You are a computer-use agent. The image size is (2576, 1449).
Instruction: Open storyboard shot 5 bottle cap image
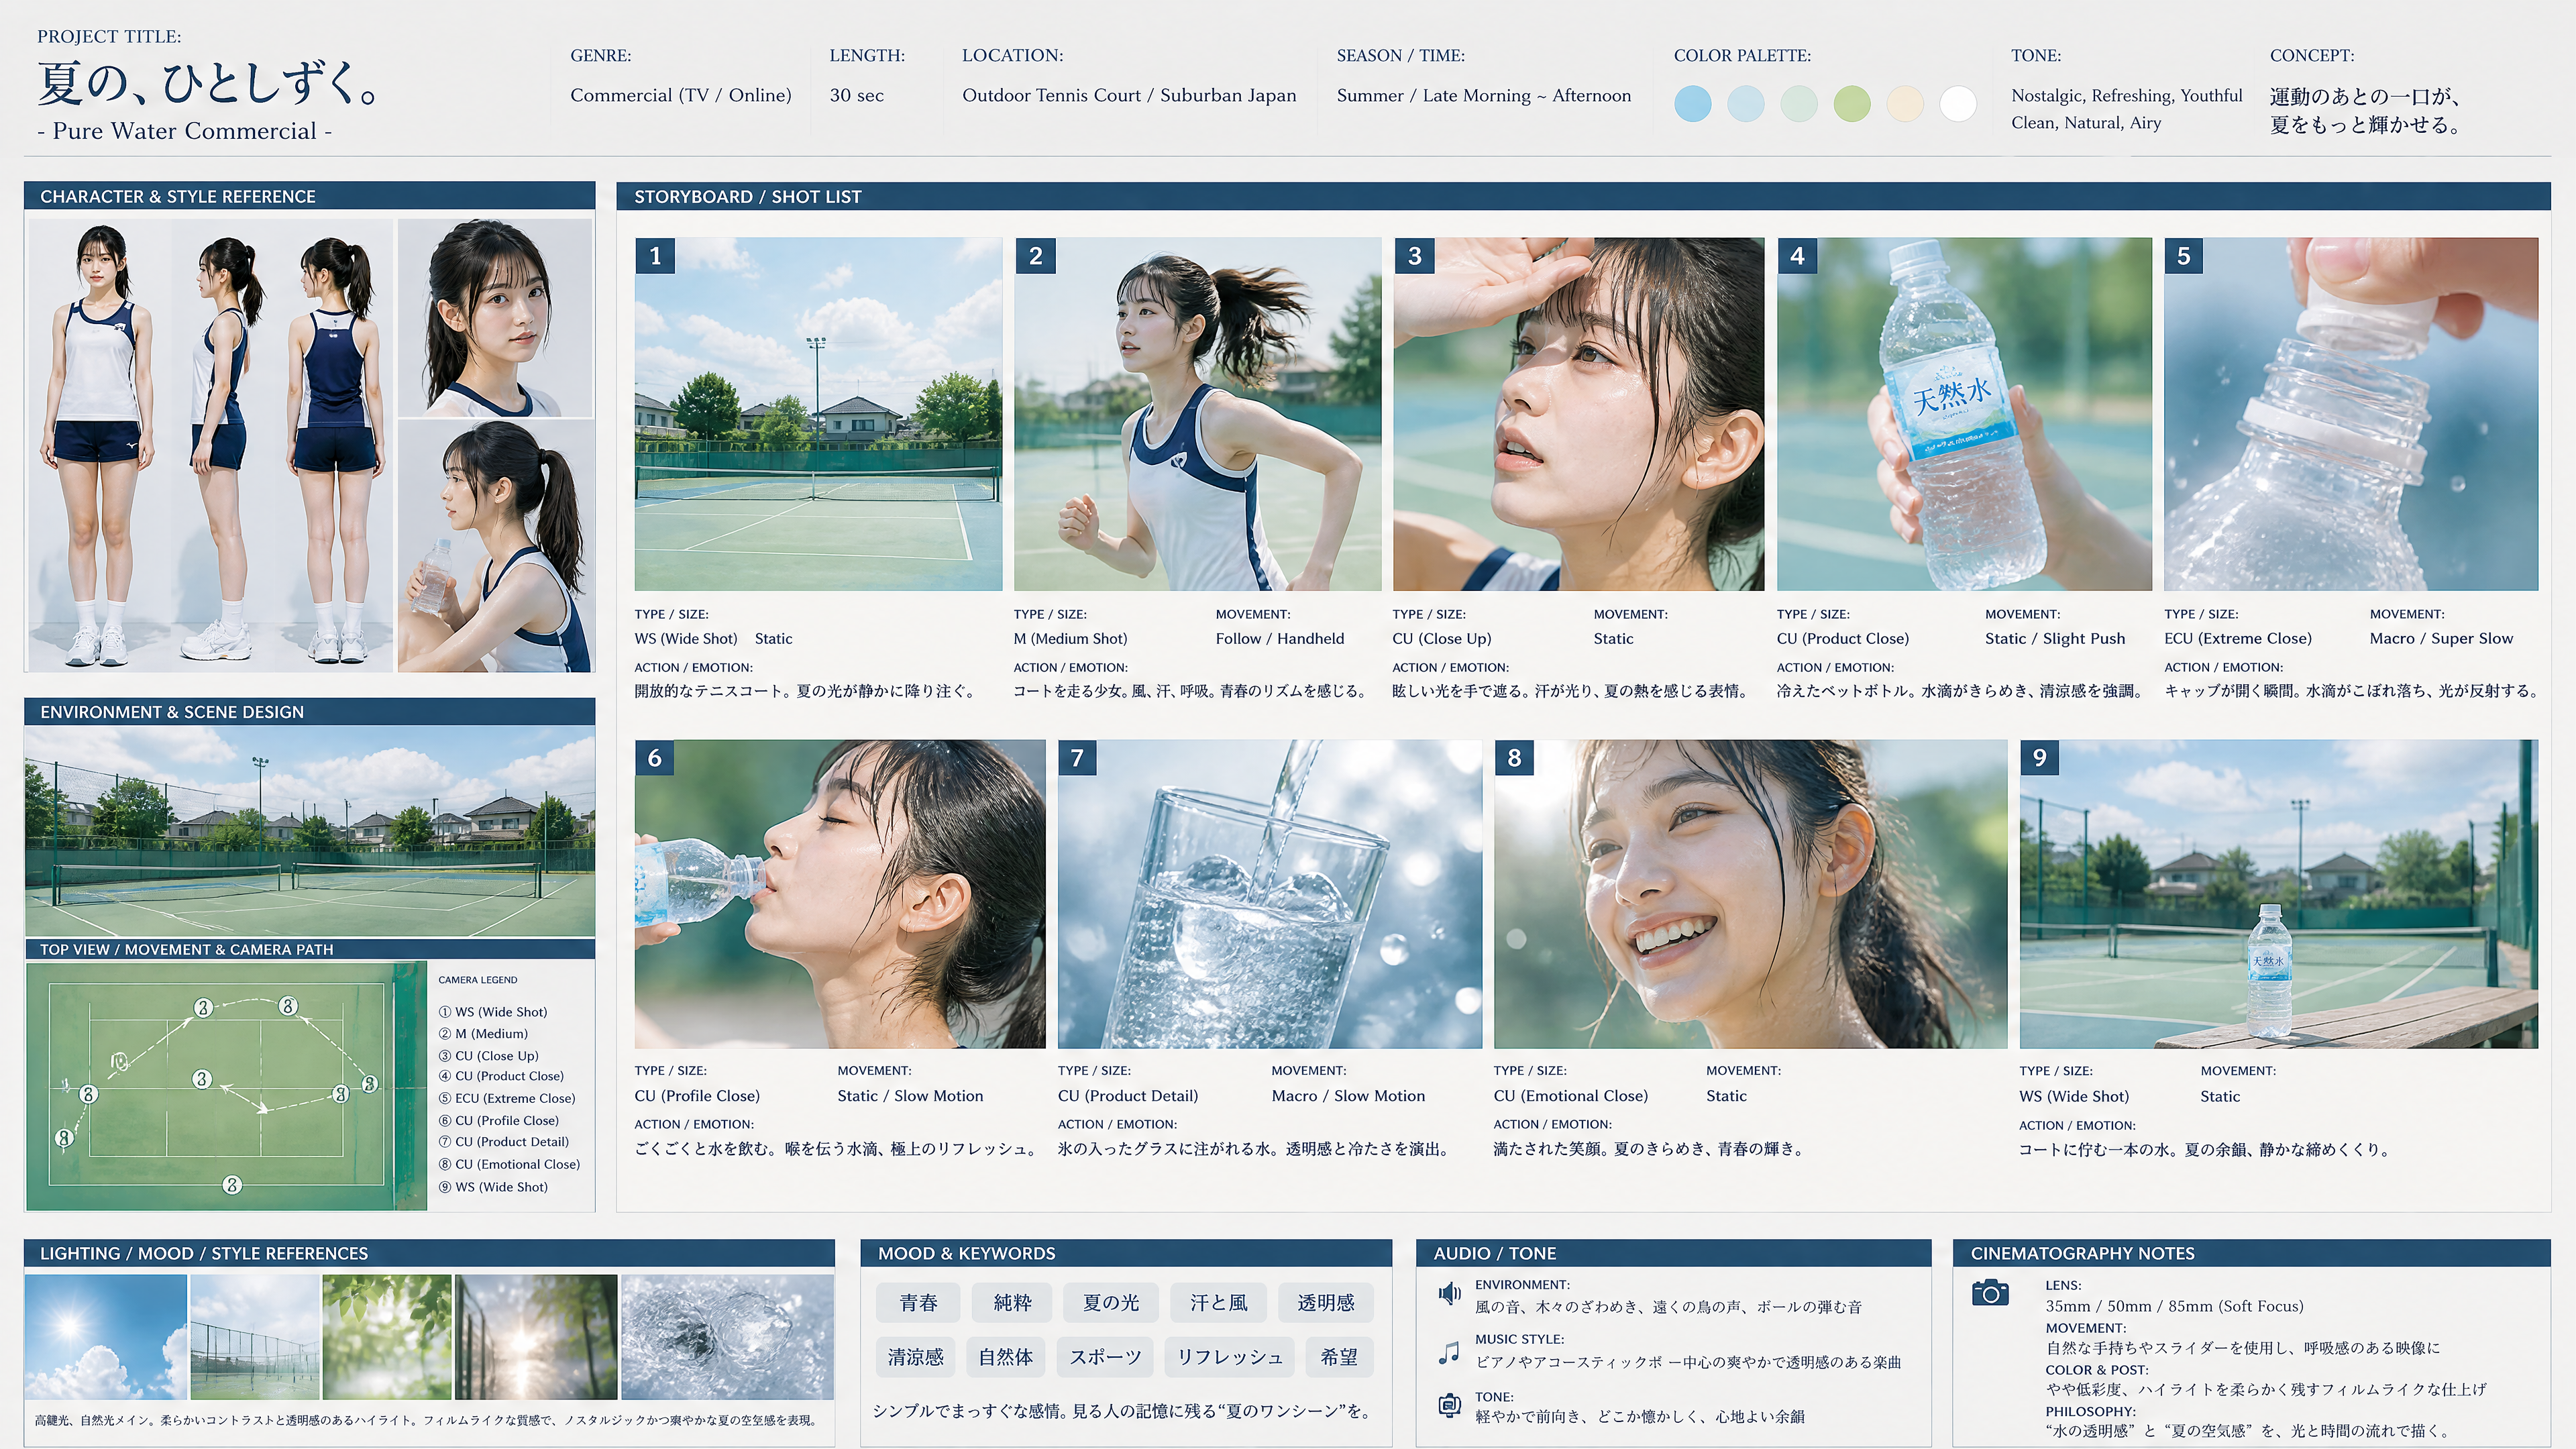click(x=2351, y=414)
